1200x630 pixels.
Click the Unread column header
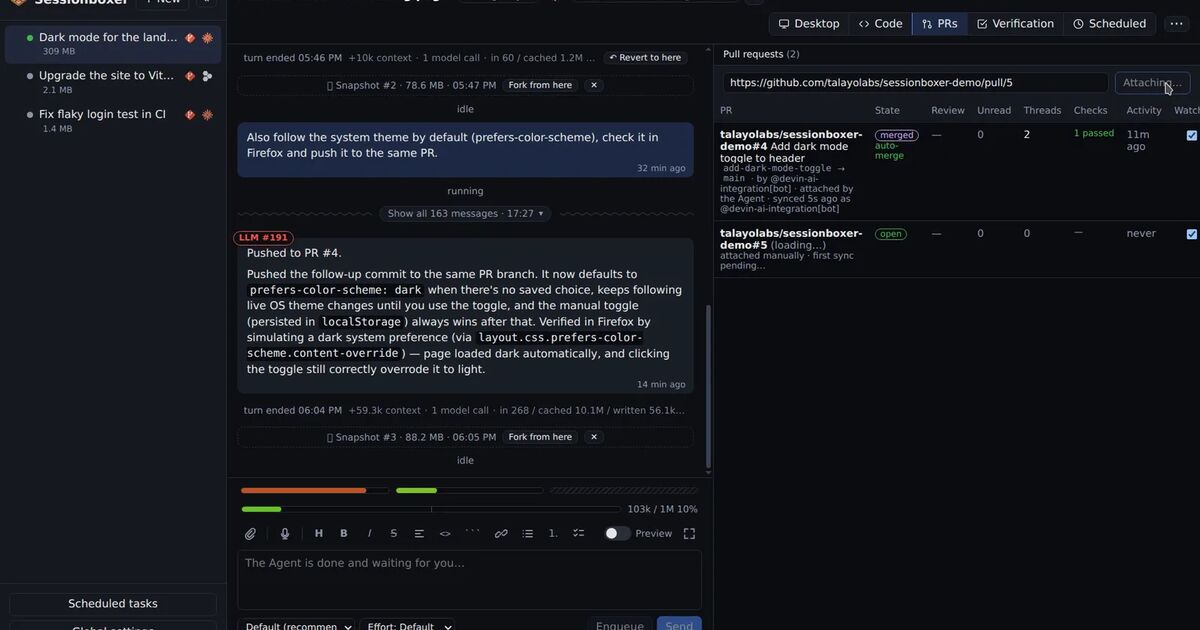994,111
